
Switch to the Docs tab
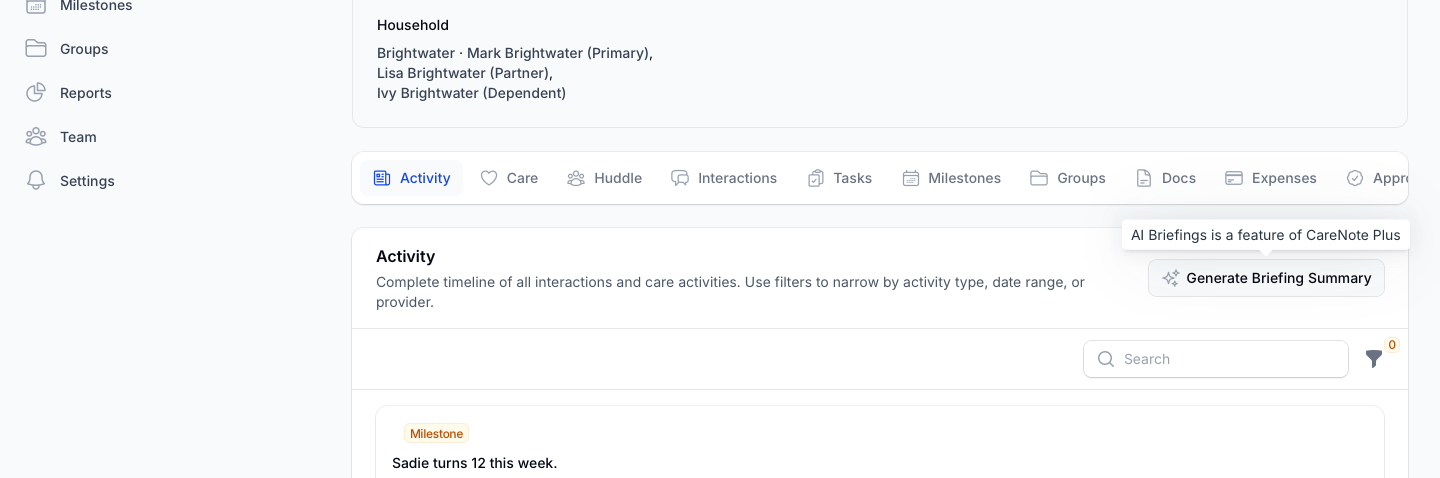pyautogui.click(x=1166, y=178)
